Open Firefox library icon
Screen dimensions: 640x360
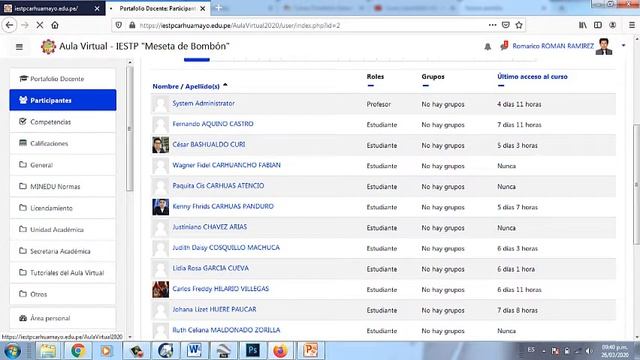pyautogui.click(x=583, y=25)
